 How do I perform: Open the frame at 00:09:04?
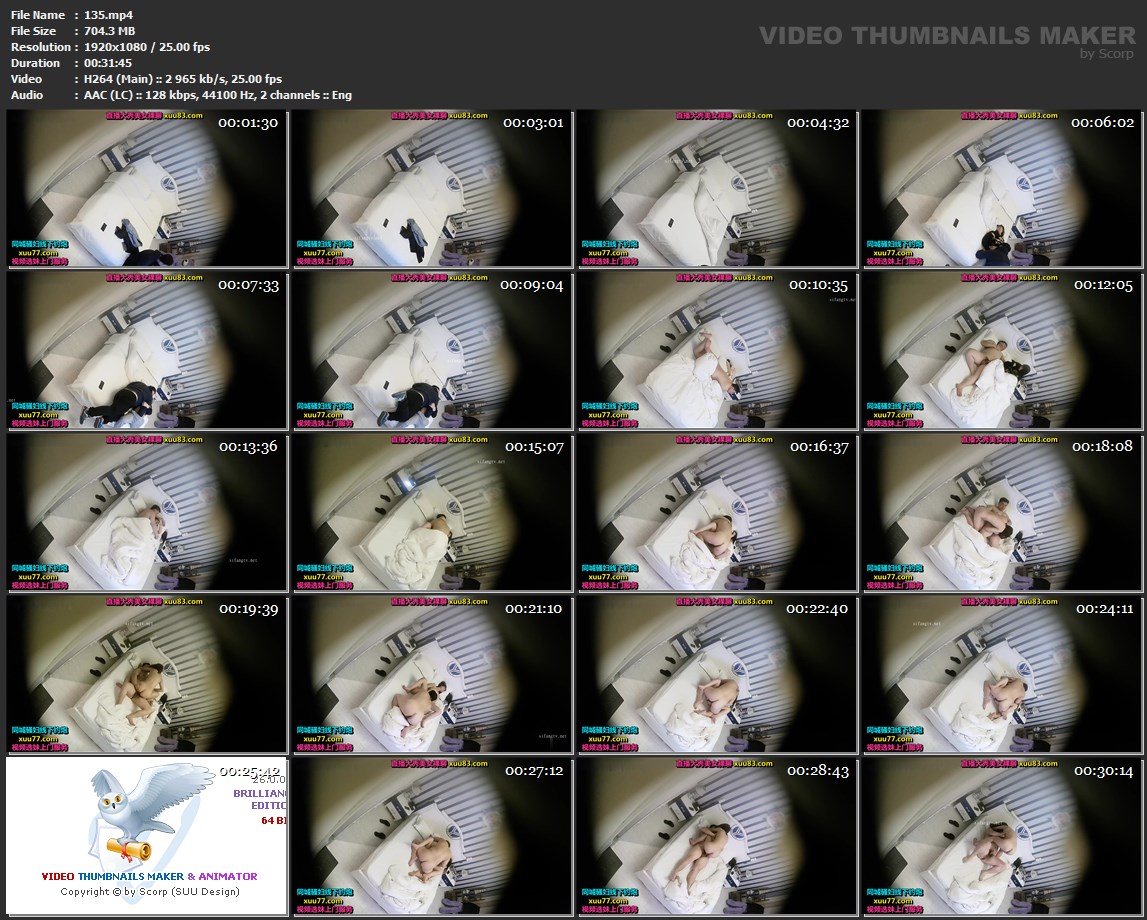(x=432, y=350)
